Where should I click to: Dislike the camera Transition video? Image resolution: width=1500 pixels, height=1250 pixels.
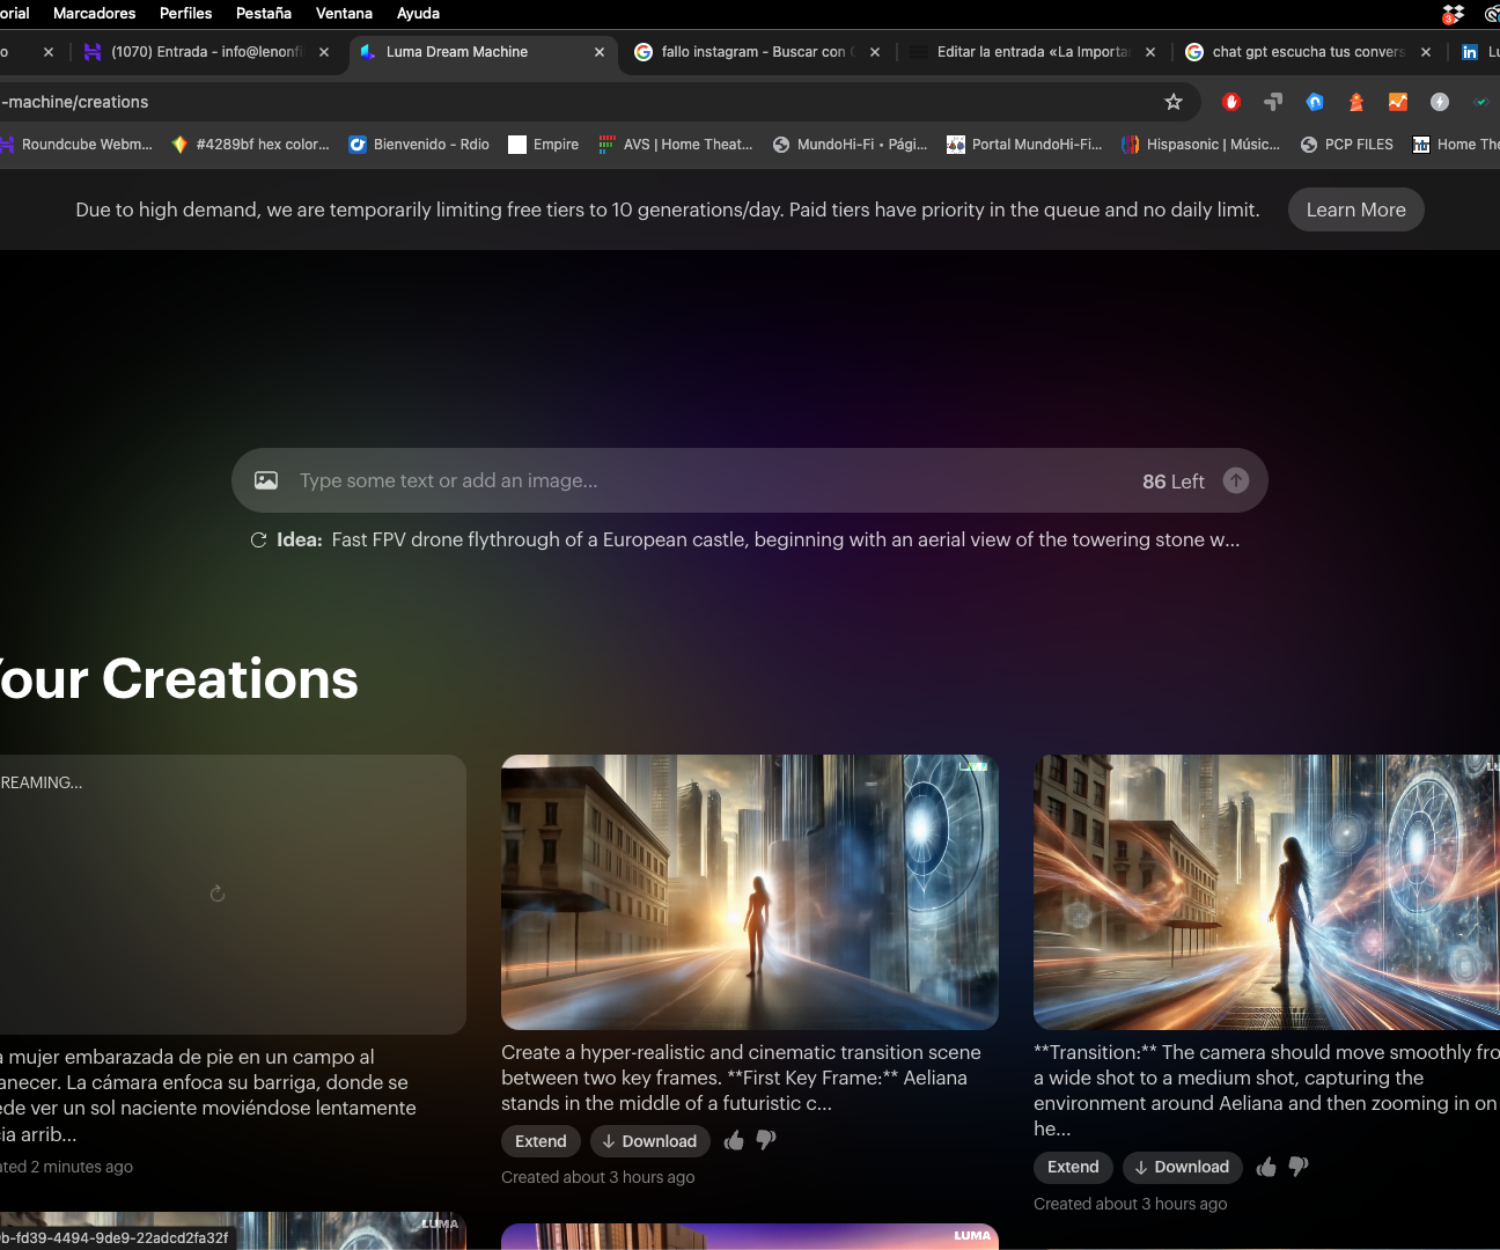click(1298, 1166)
